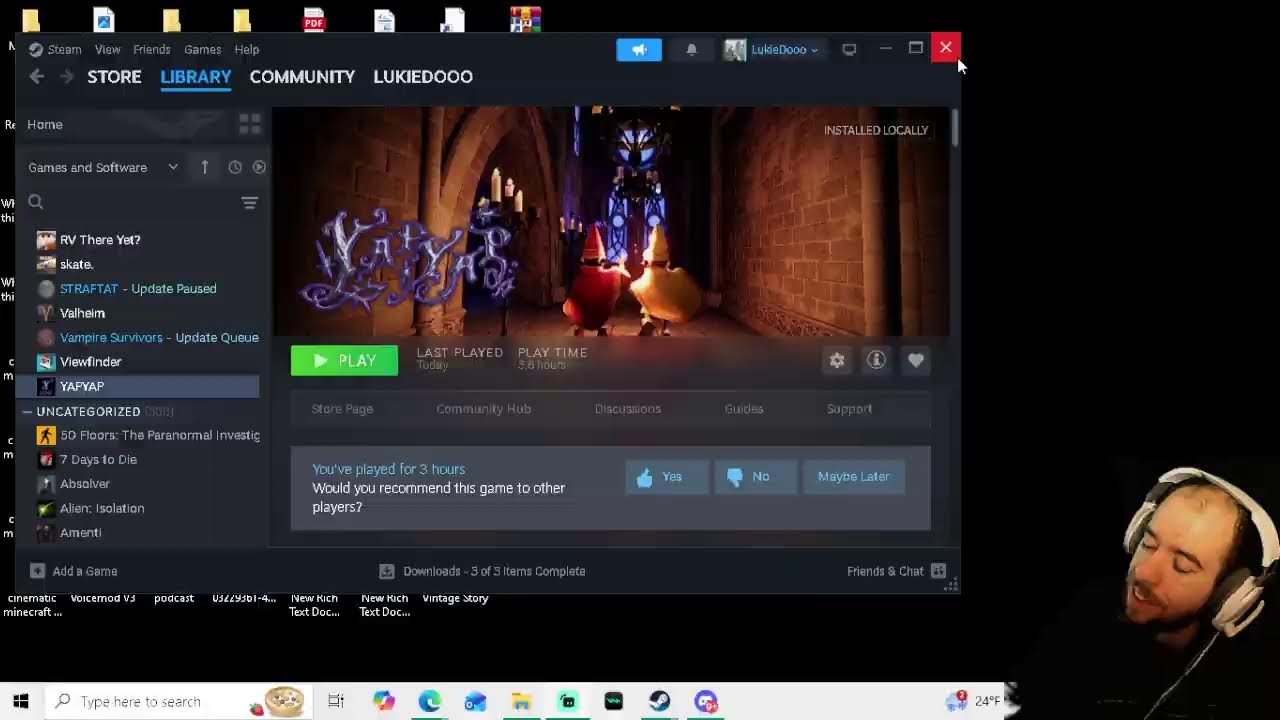1280x720 pixels.
Task: Switch to collections grid view icon
Action: pos(250,124)
